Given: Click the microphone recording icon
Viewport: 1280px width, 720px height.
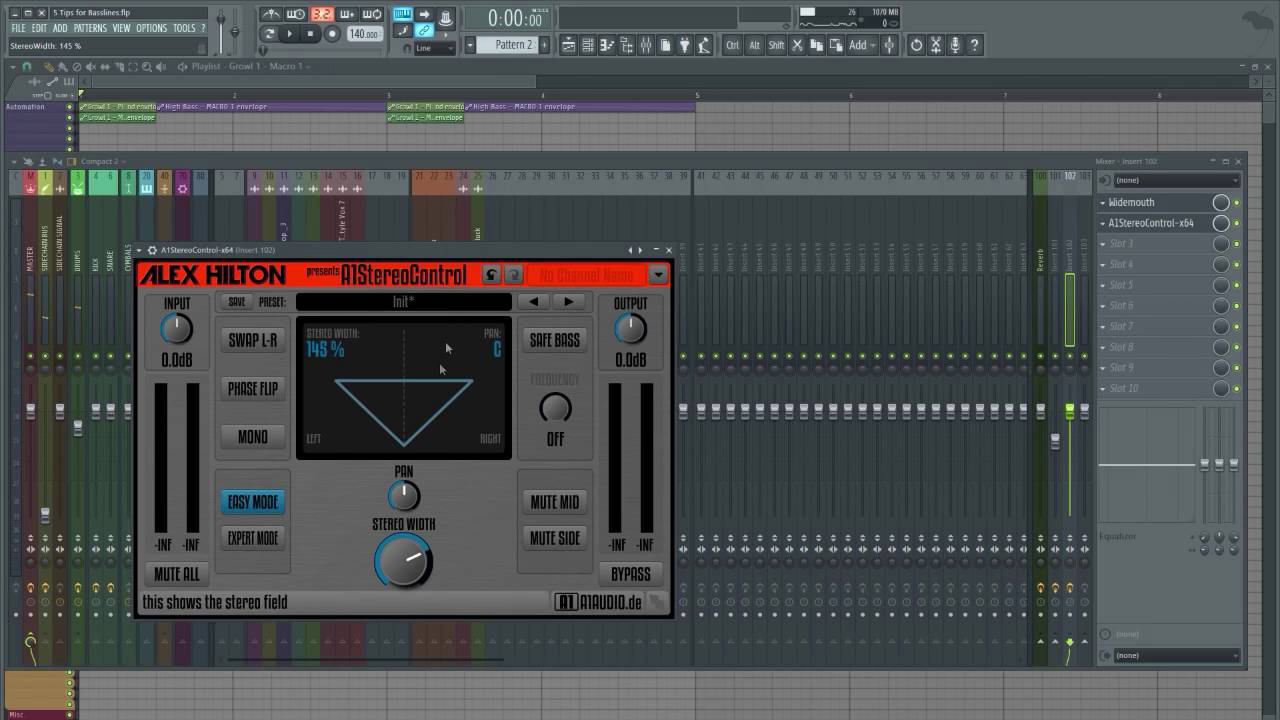Looking at the screenshot, I should (x=955, y=45).
